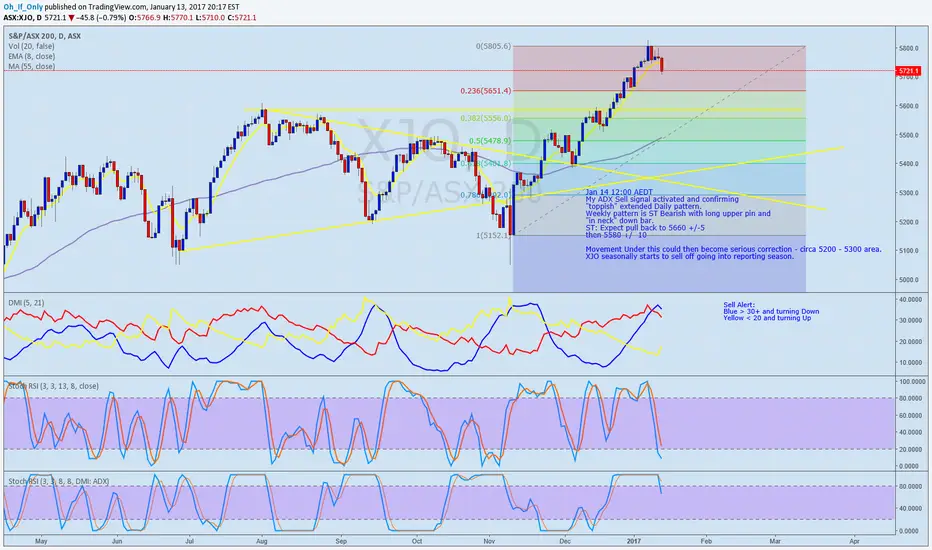Click the 5200.0 price axis label
932x550 pixels.
click(x=909, y=222)
